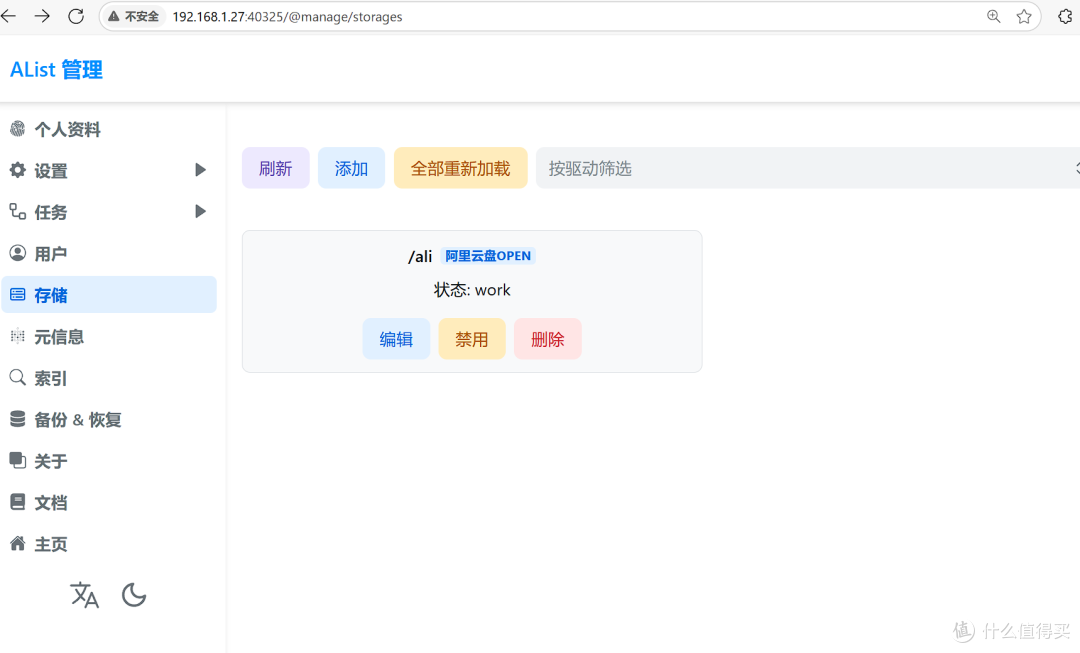Click the 刷新 button
This screenshot has height=653, width=1080.
click(x=276, y=168)
